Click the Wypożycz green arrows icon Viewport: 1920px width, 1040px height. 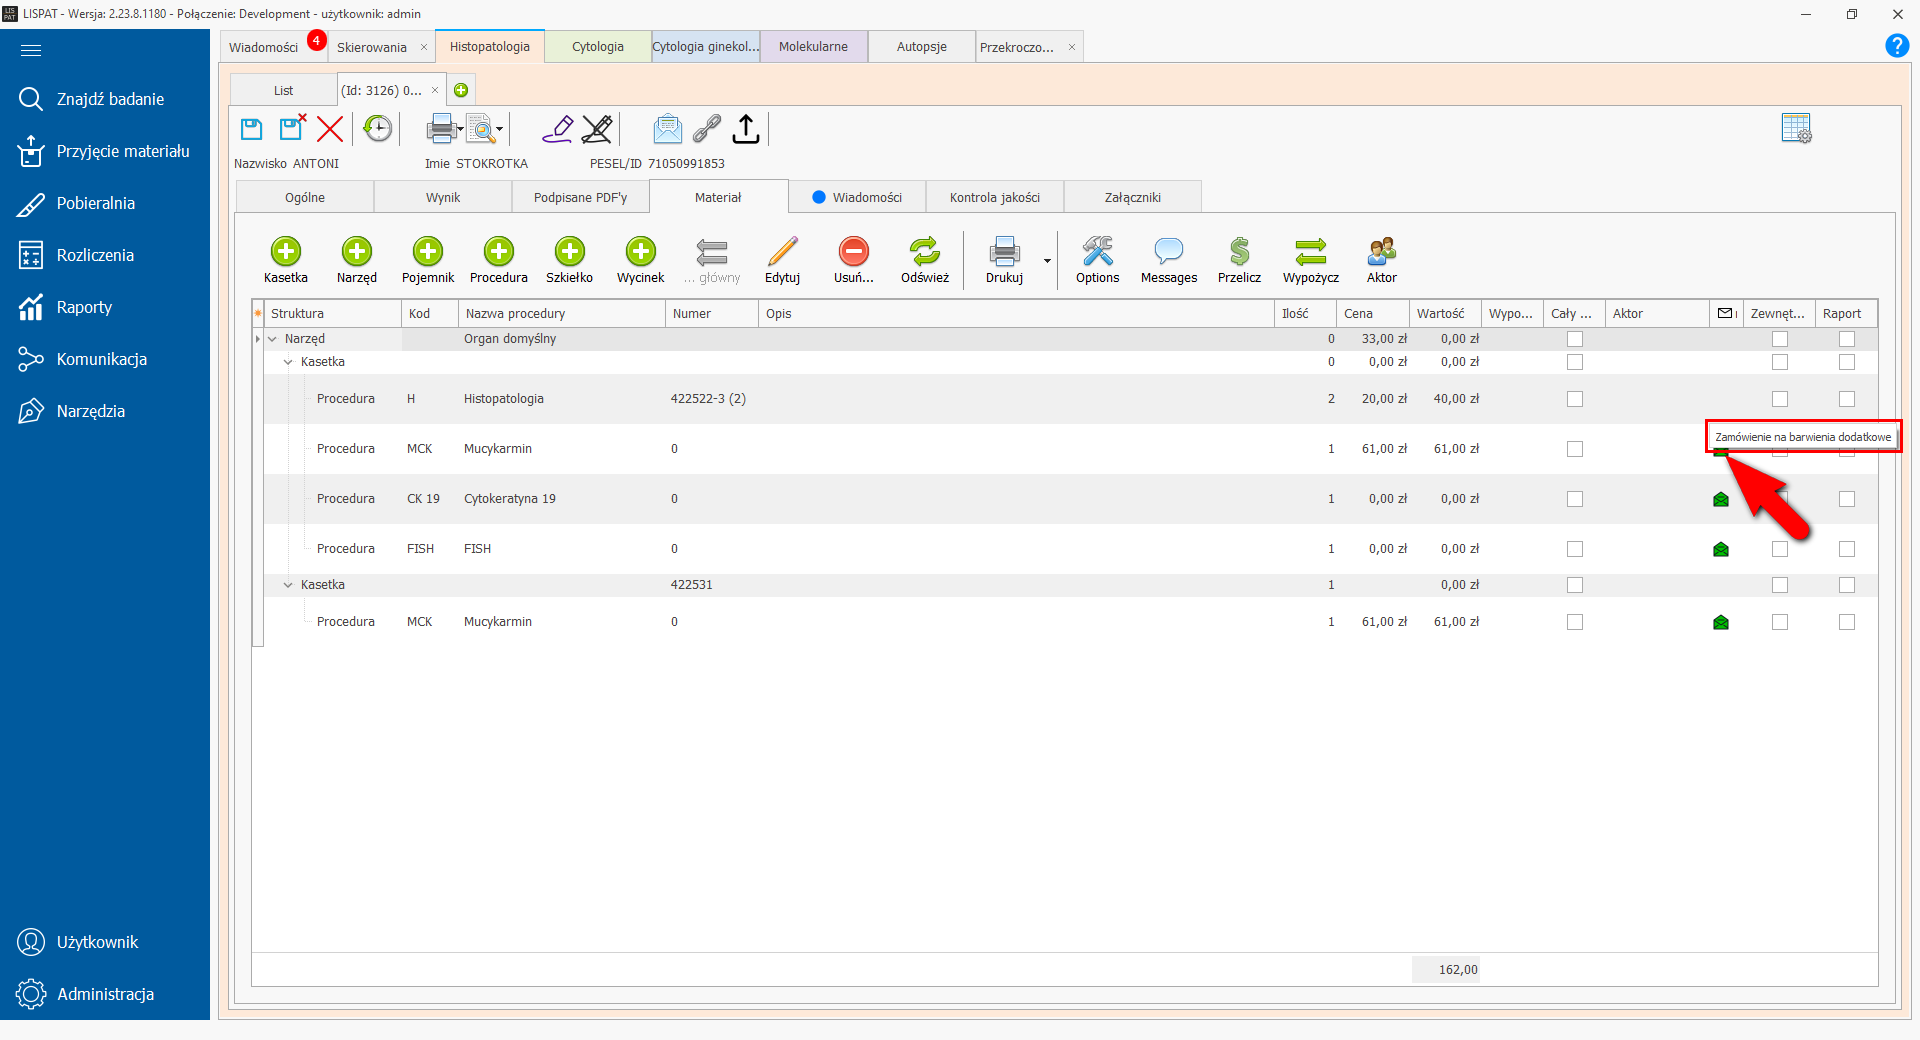(1311, 260)
